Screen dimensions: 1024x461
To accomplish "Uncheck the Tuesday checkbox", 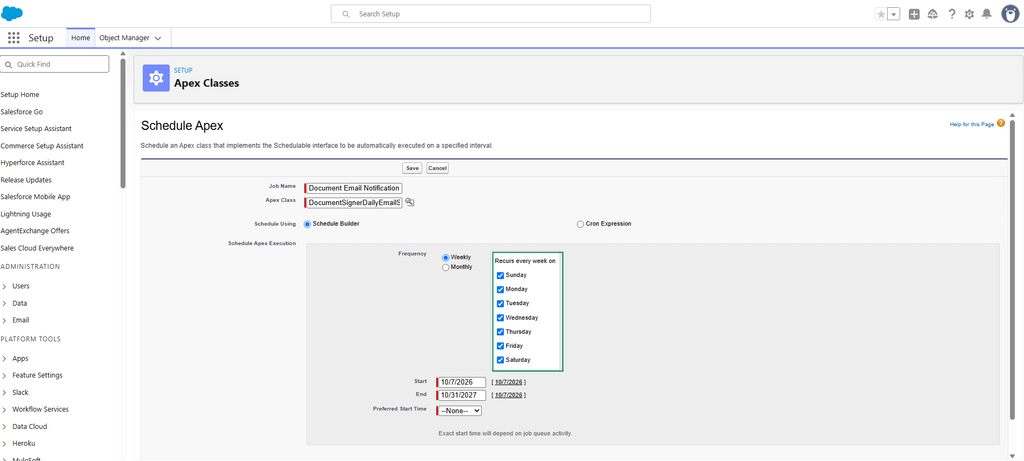I will [x=500, y=304].
